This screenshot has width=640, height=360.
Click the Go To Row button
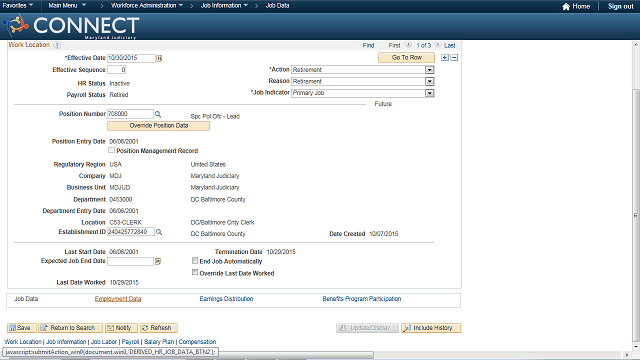tap(407, 58)
